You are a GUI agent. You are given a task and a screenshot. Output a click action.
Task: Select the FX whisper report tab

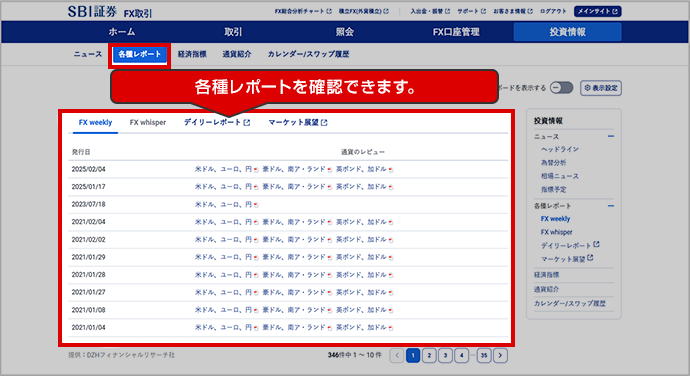point(148,122)
